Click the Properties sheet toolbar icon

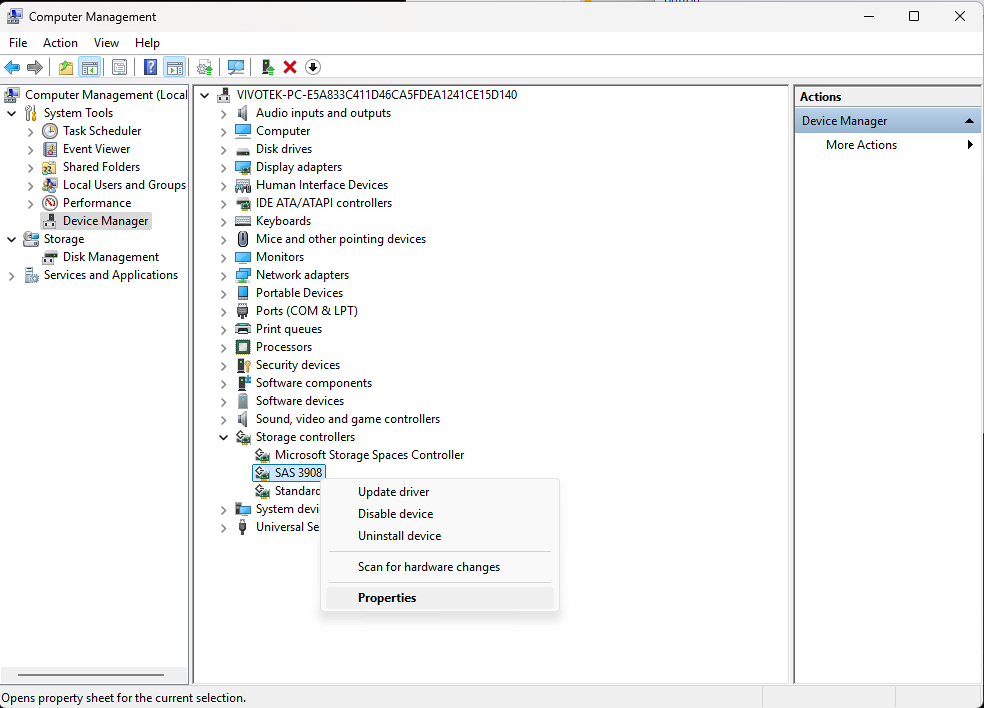coord(119,67)
